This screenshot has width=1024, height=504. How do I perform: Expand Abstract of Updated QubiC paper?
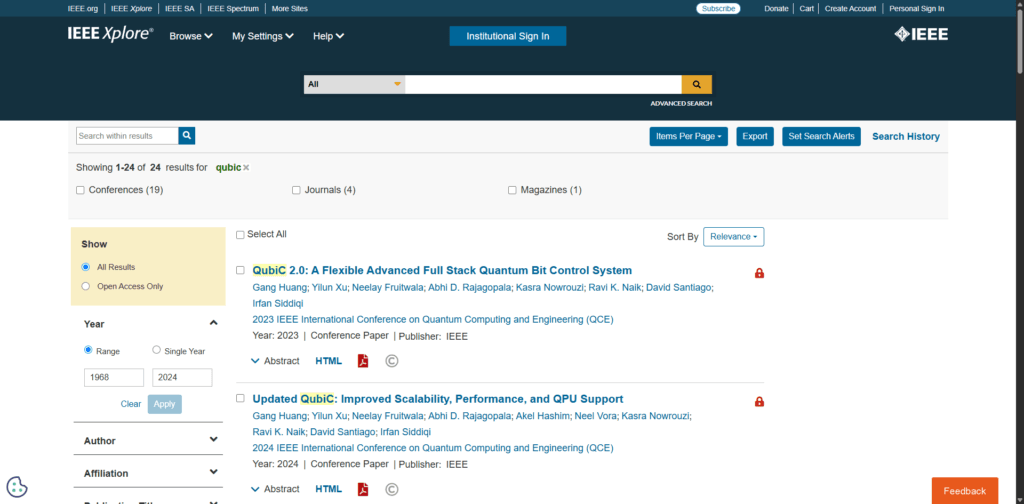[275, 489]
